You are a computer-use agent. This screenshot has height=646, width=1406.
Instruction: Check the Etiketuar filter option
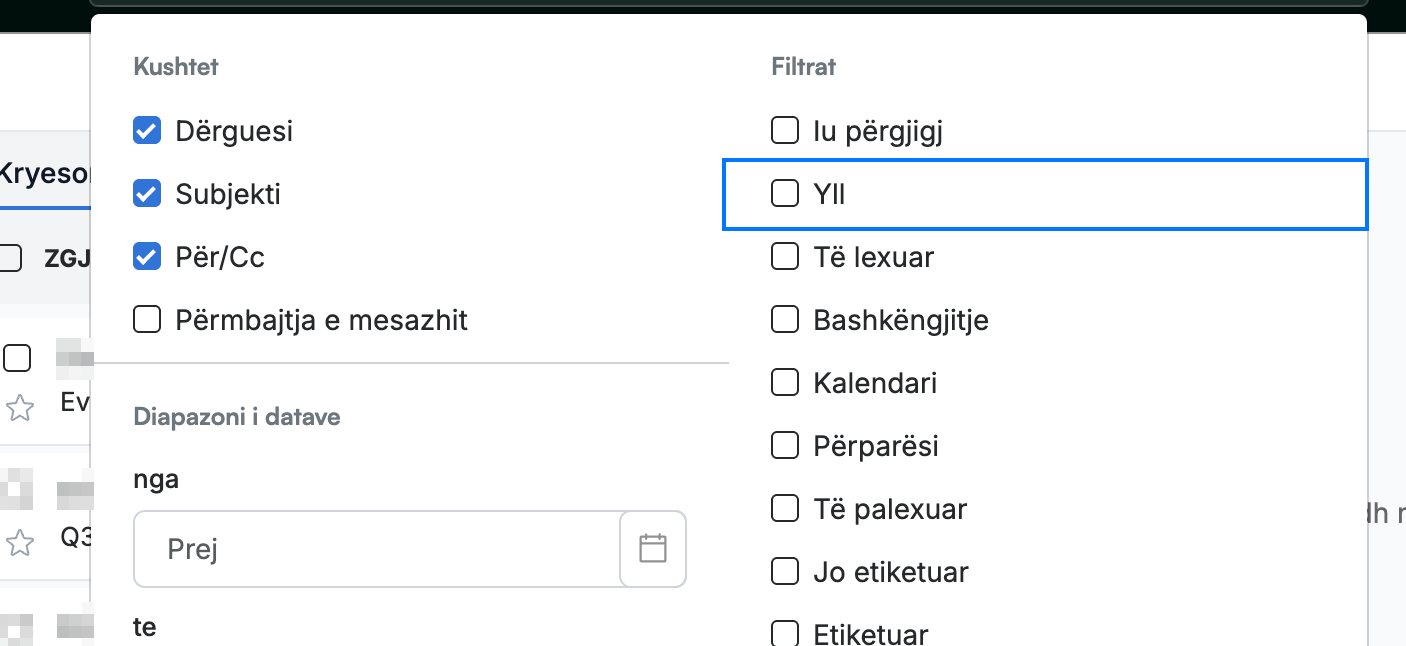[785, 634]
